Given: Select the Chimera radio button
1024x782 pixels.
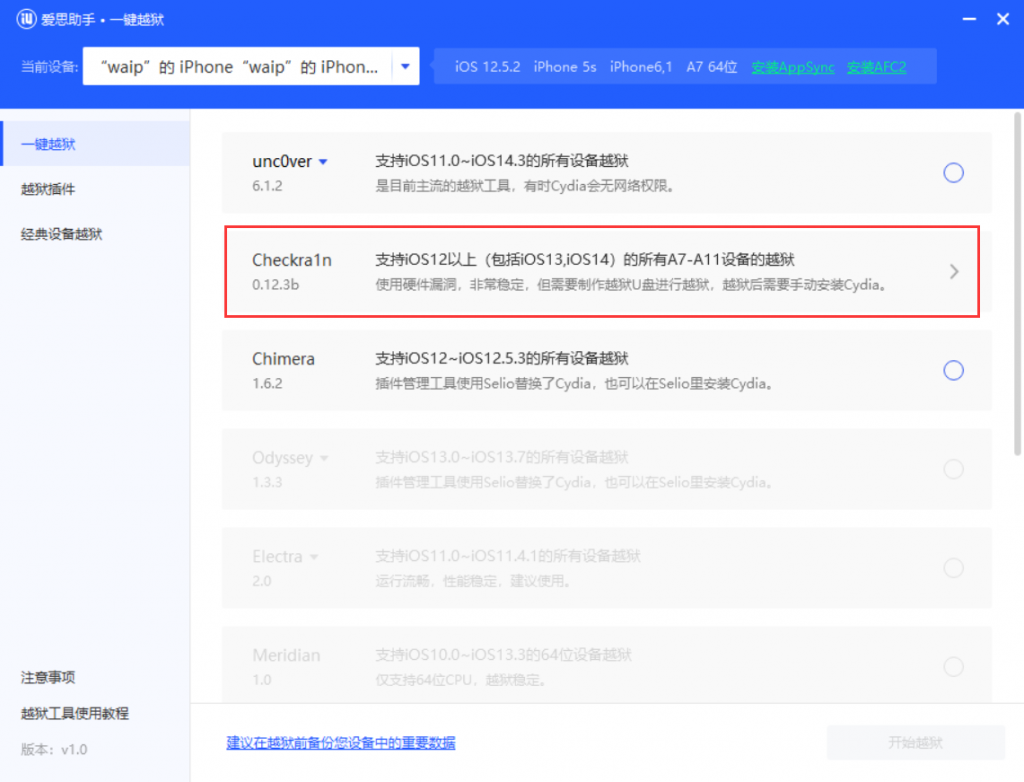Looking at the screenshot, I should pos(953,370).
